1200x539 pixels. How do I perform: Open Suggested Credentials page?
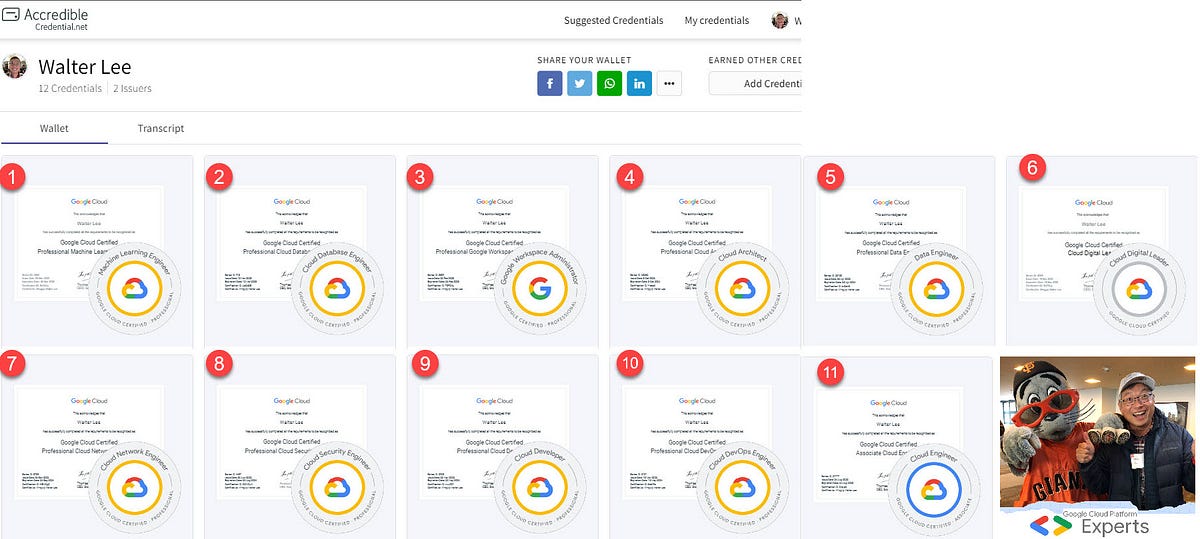(x=613, y=20)
